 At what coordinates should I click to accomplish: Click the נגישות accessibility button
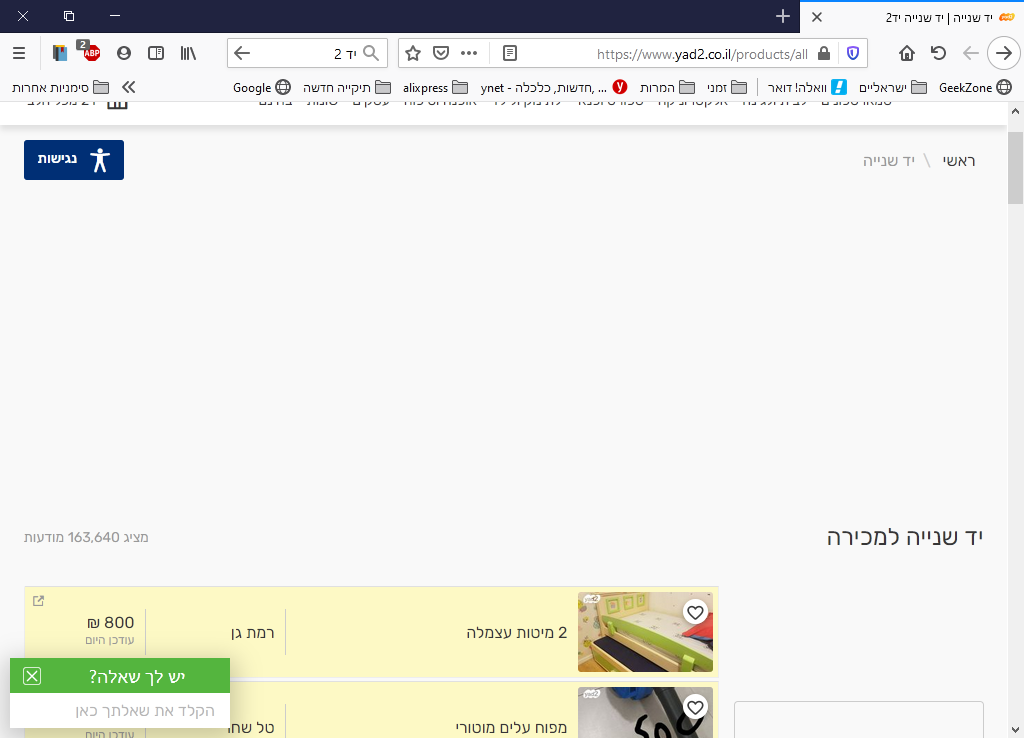[x=74, y=160]
